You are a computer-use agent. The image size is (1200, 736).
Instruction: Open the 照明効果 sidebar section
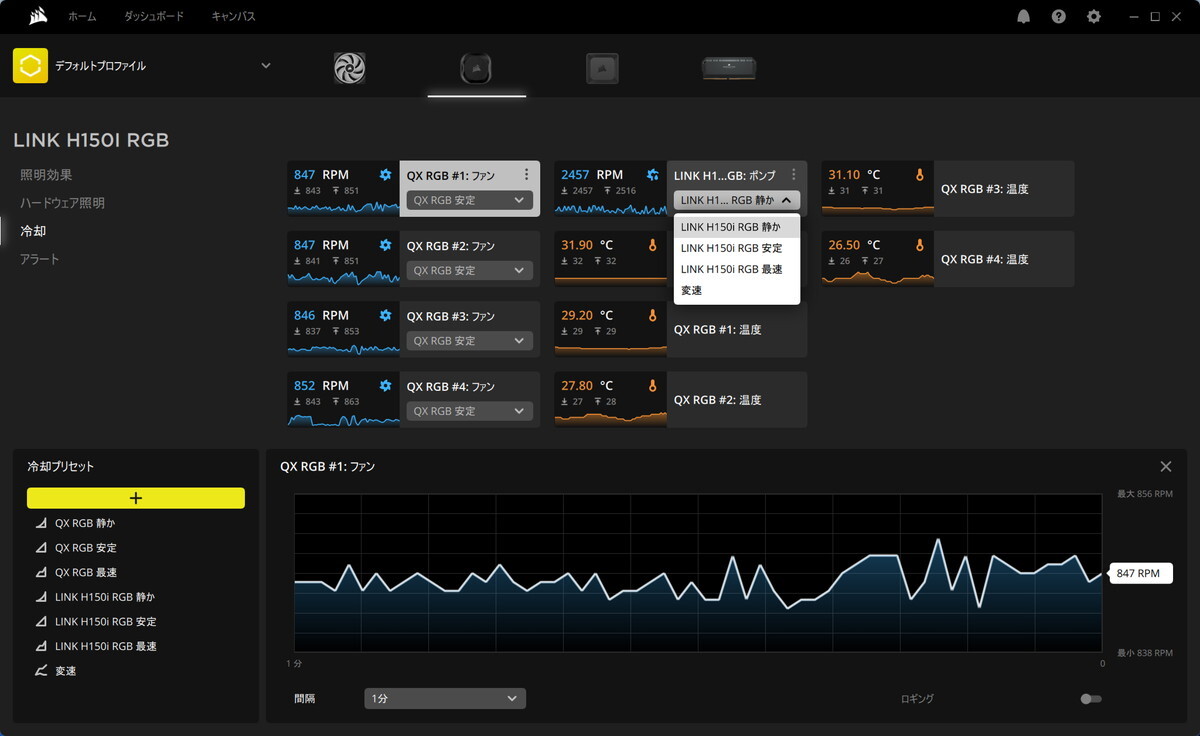46,175
